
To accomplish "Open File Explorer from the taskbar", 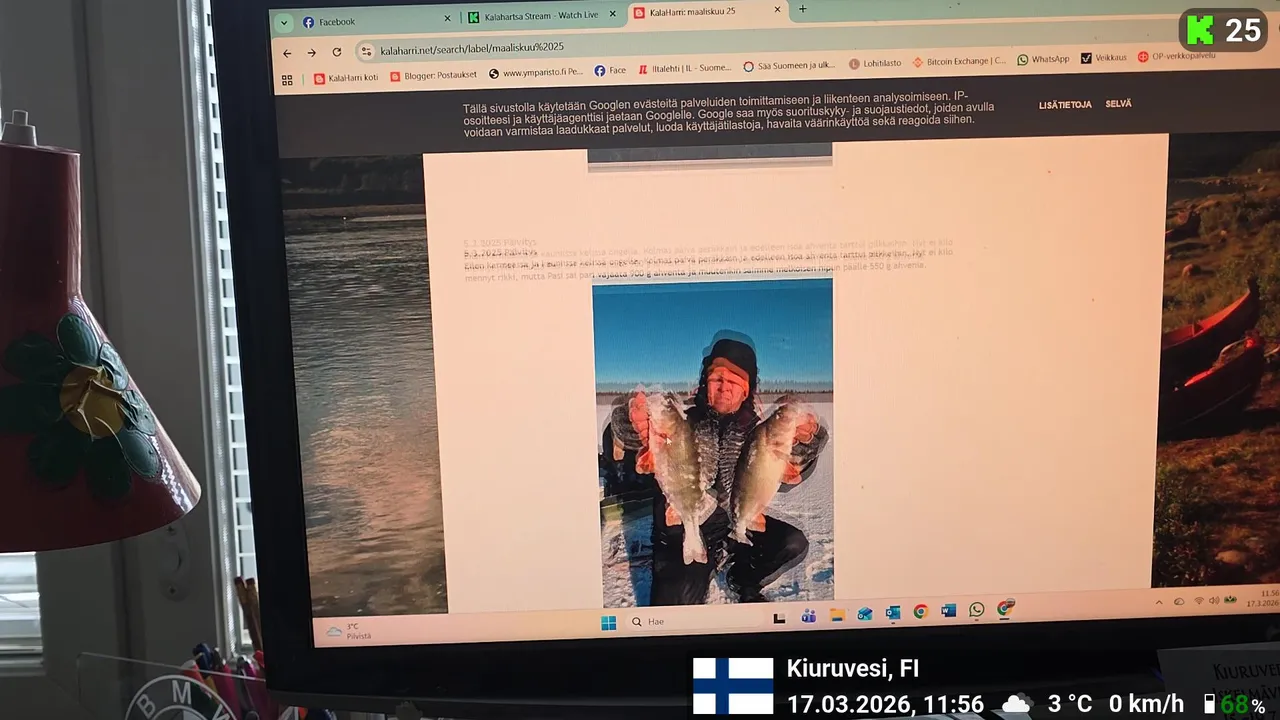I will tap(836, 615).
